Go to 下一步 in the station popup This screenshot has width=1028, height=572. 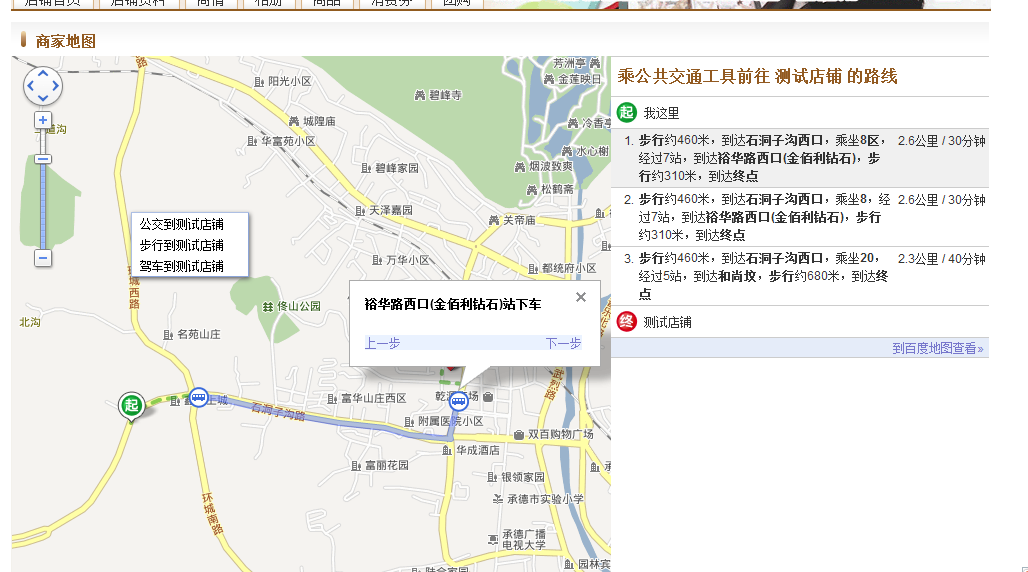tap(563, 343)
